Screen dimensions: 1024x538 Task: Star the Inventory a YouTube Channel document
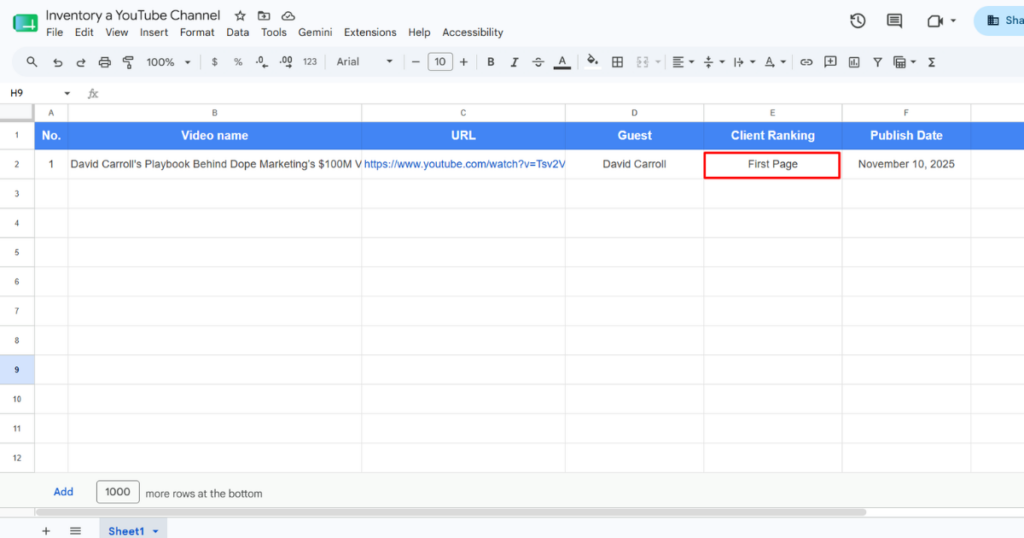tap(240, 16)
